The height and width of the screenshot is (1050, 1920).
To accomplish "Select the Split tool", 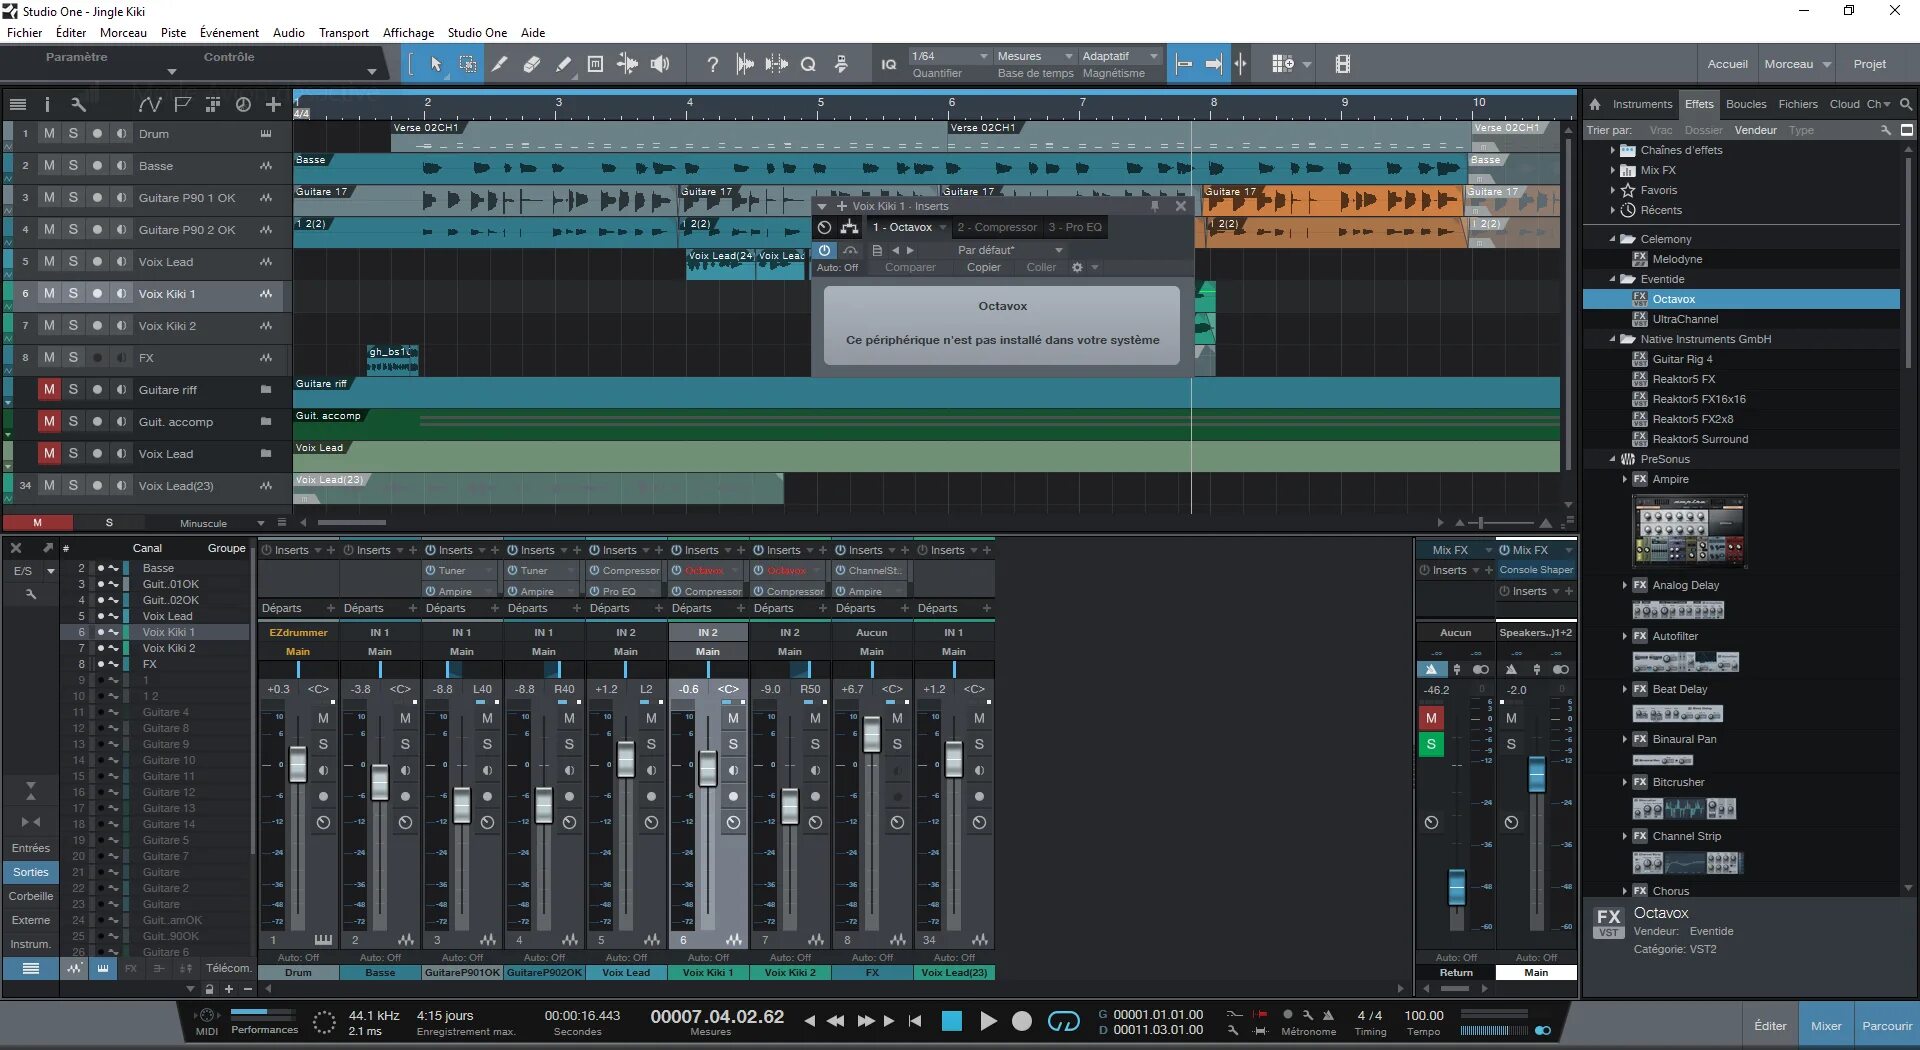I will 499,64.
